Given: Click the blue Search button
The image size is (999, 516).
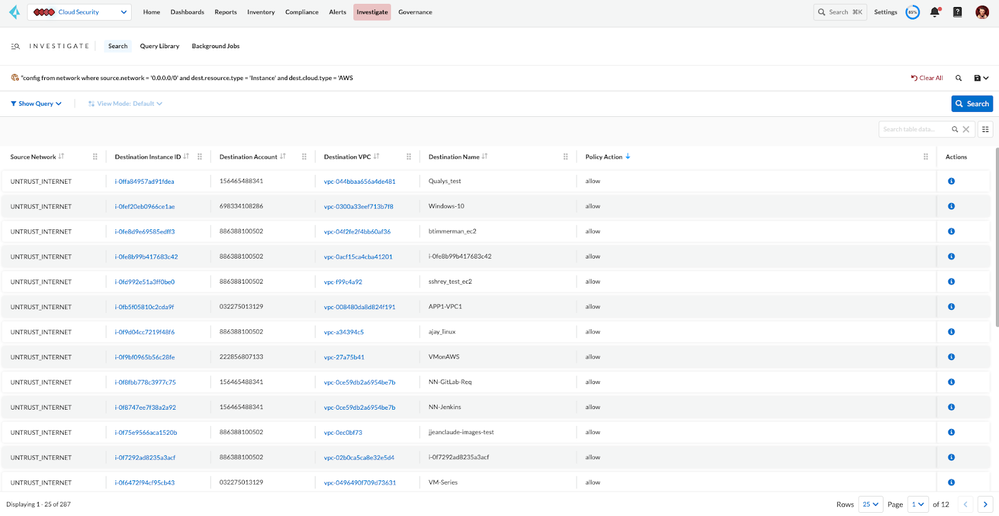Looking at the screenshot, I should pyautogui.click(x=971, y=103).
